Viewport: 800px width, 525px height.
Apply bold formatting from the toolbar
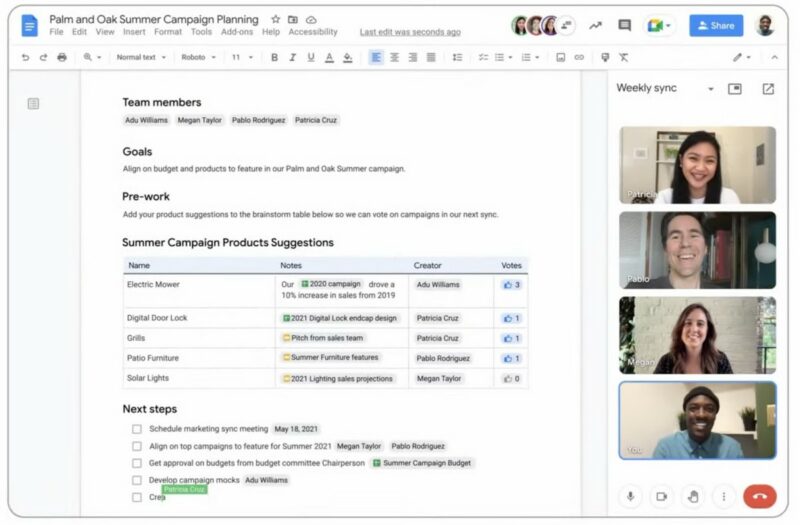point(275,57)
